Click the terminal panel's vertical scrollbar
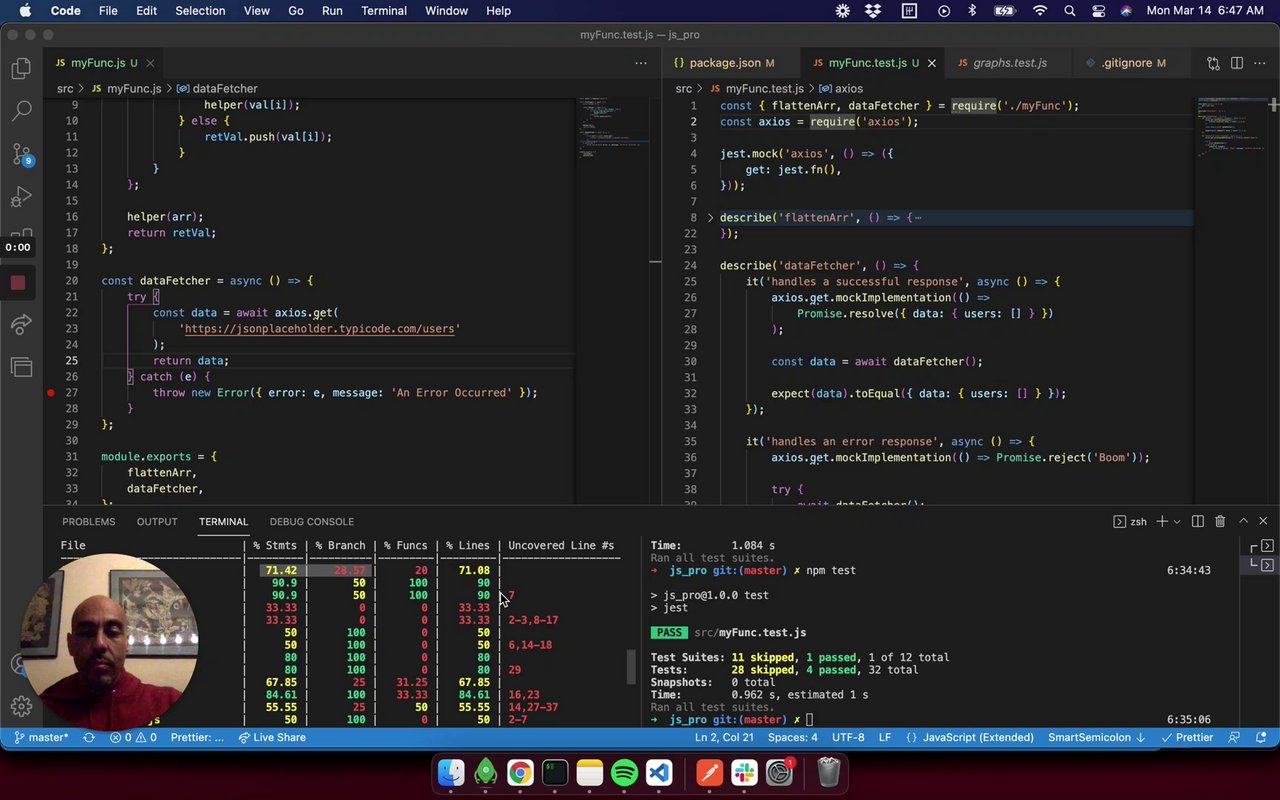The image size is (1280, 800). pyautogui.click(x=630, y=667)
